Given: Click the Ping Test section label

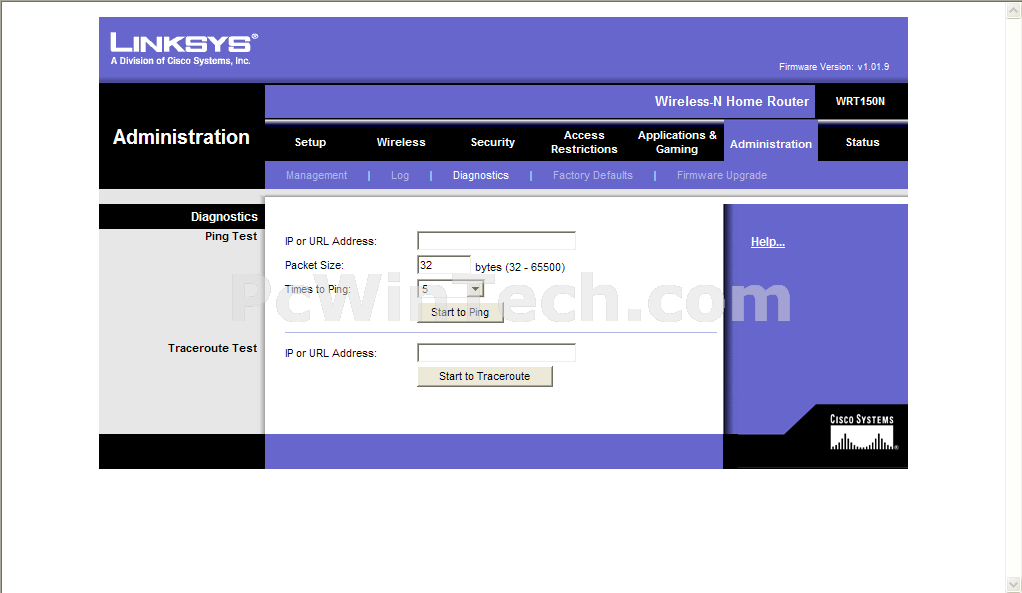Looking at the screenshot, I should pos(231,236).
